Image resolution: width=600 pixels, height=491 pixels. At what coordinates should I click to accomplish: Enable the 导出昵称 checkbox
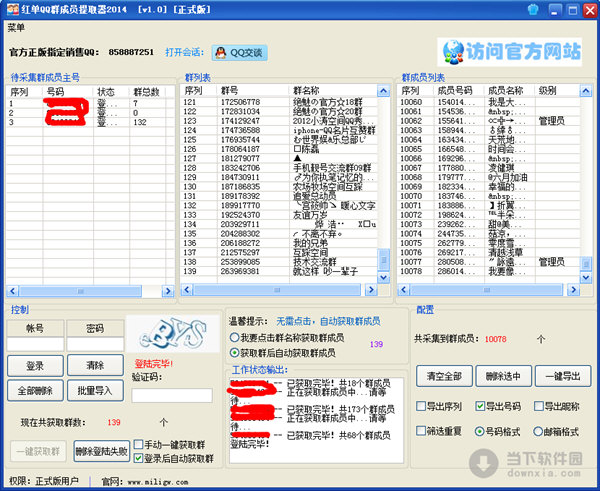(539, 406)
